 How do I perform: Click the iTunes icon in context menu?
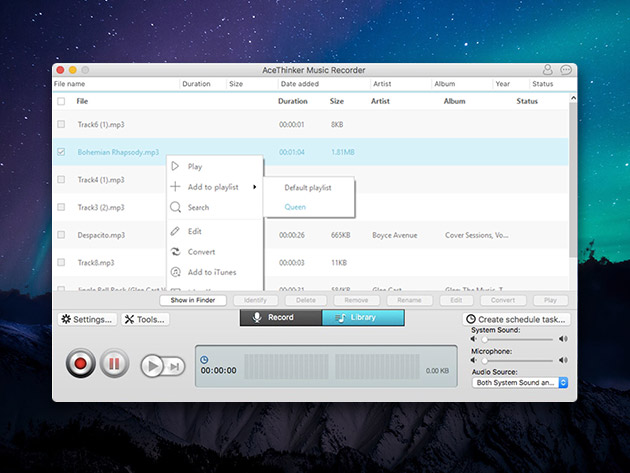(176, 272)
